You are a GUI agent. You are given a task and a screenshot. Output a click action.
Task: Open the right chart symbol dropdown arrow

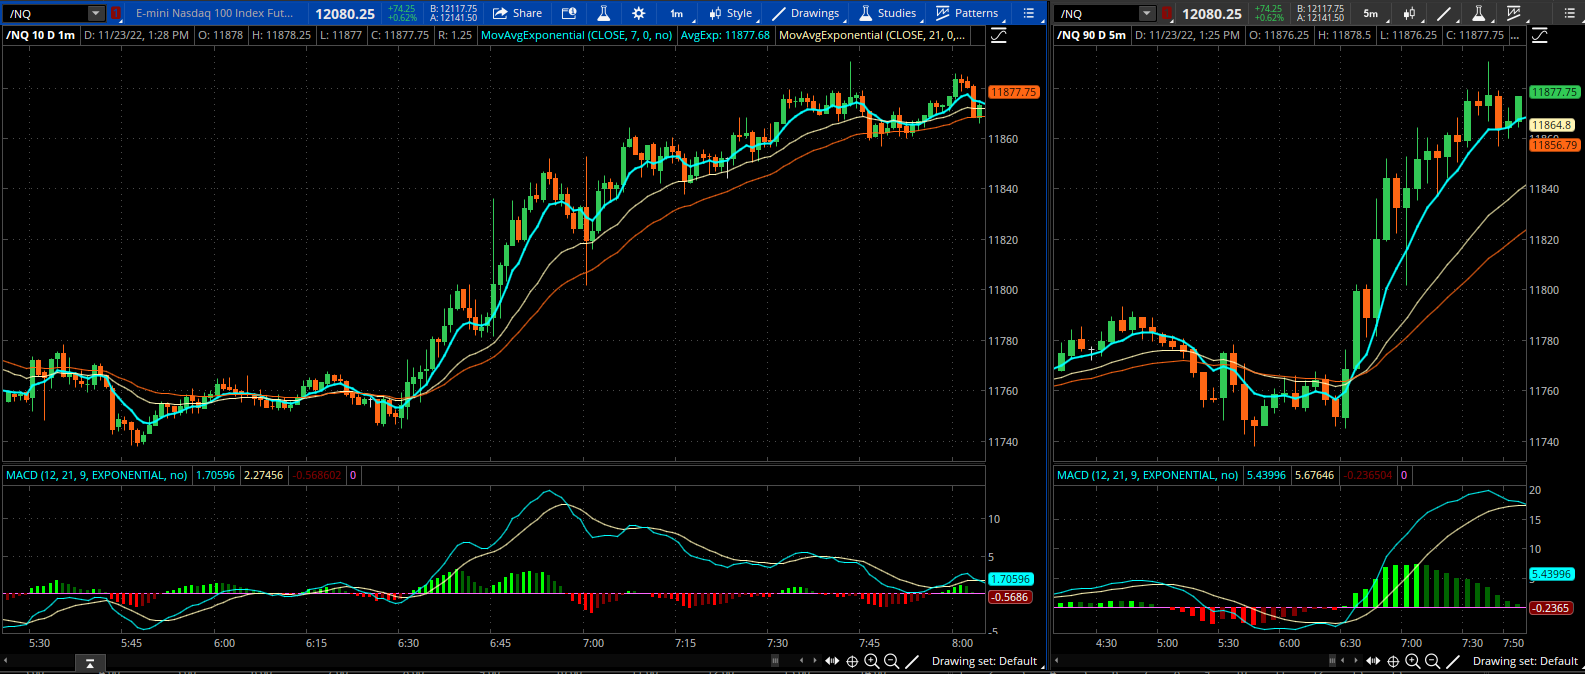(x=1147, y=14)
